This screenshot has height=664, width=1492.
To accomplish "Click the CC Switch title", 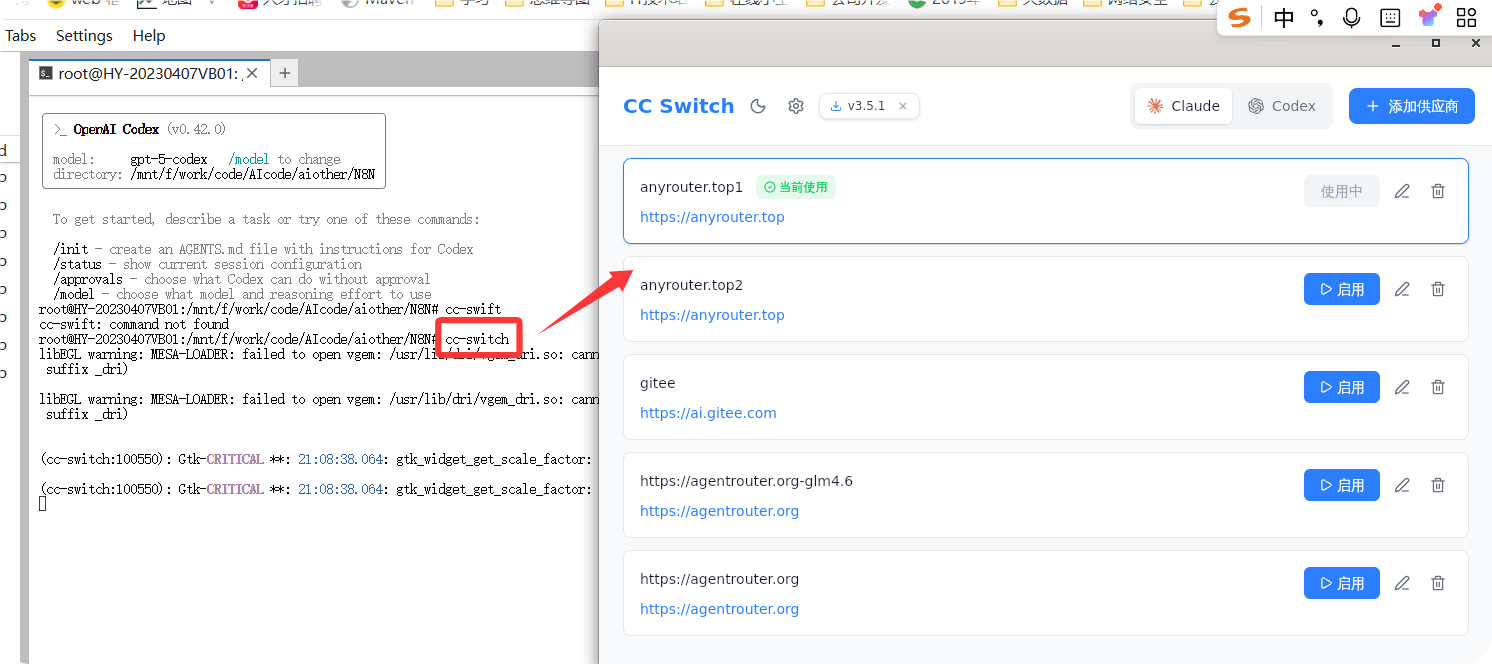I will point(678,106).
